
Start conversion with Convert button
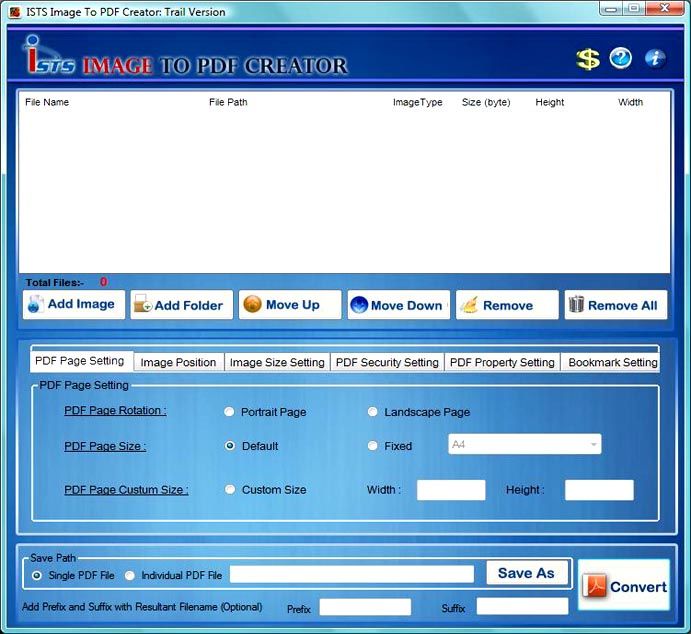click(x=624, y=585)
